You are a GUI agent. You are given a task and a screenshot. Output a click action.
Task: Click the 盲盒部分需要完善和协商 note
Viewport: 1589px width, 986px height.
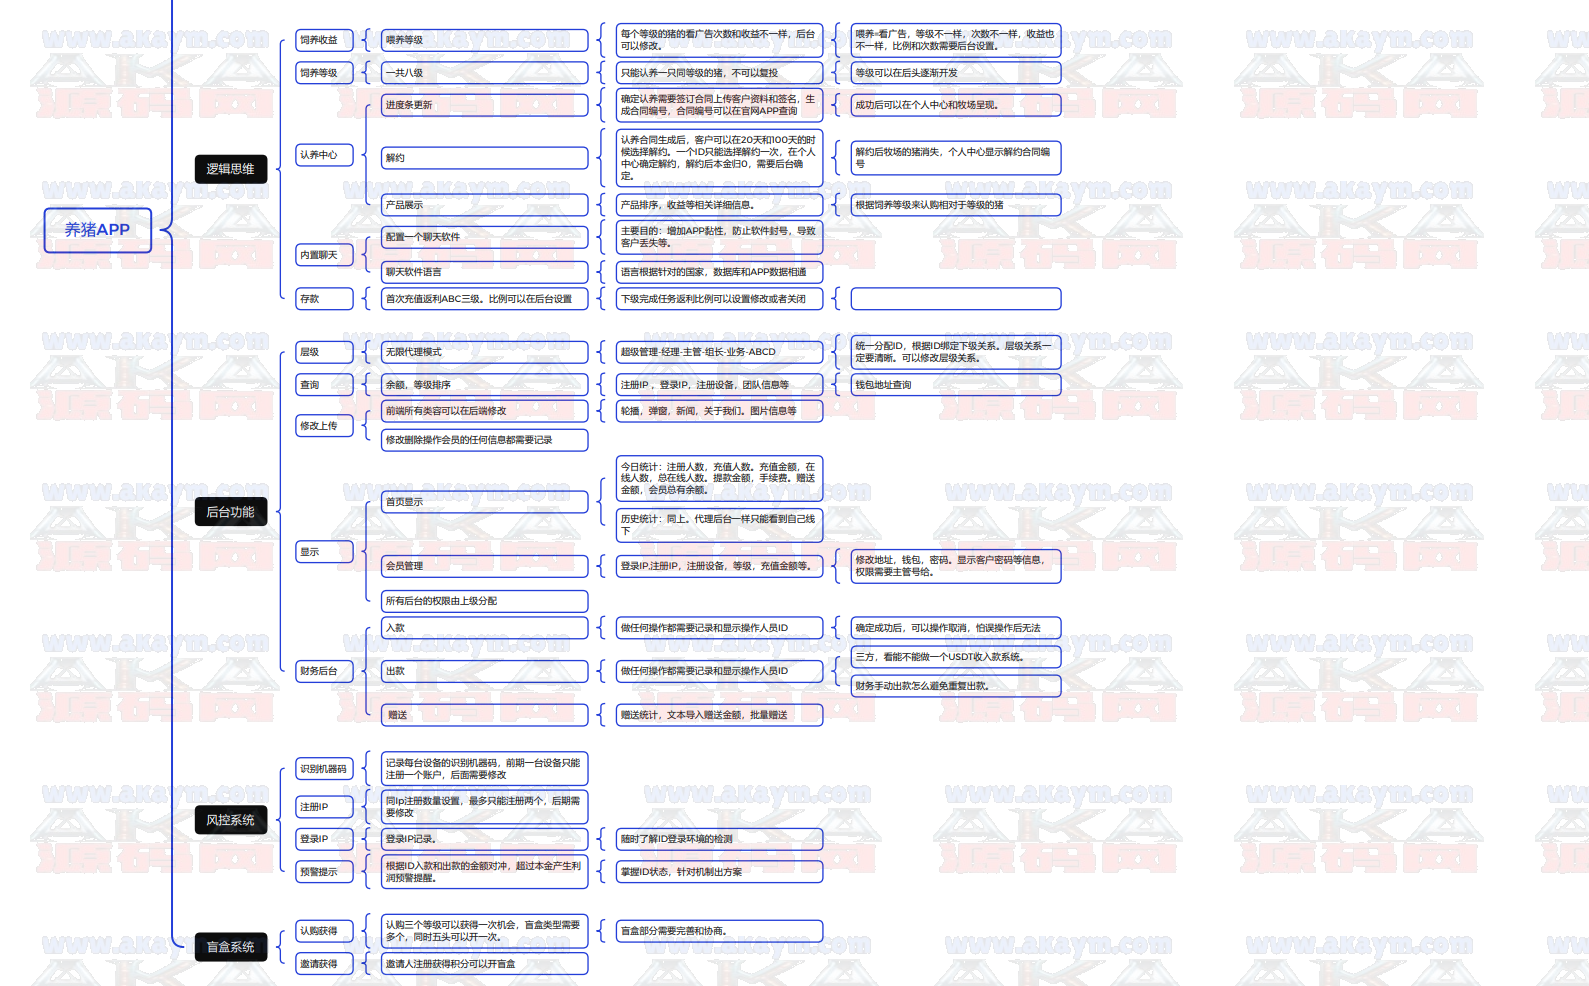pyautogui.click(x=719, y=931)
